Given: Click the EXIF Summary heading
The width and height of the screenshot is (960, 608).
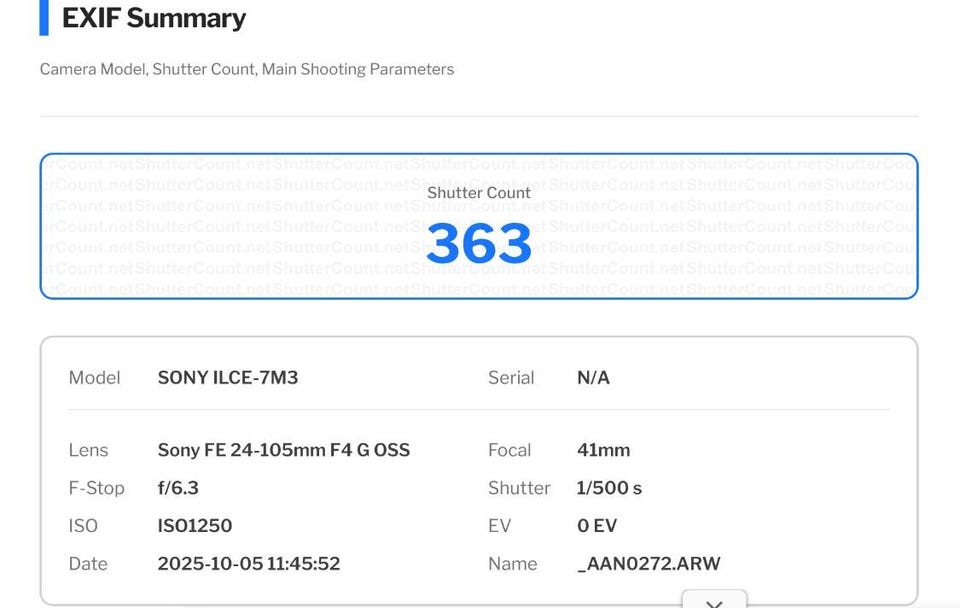Looking at the screenshot, I should click(x=154, y=18).
